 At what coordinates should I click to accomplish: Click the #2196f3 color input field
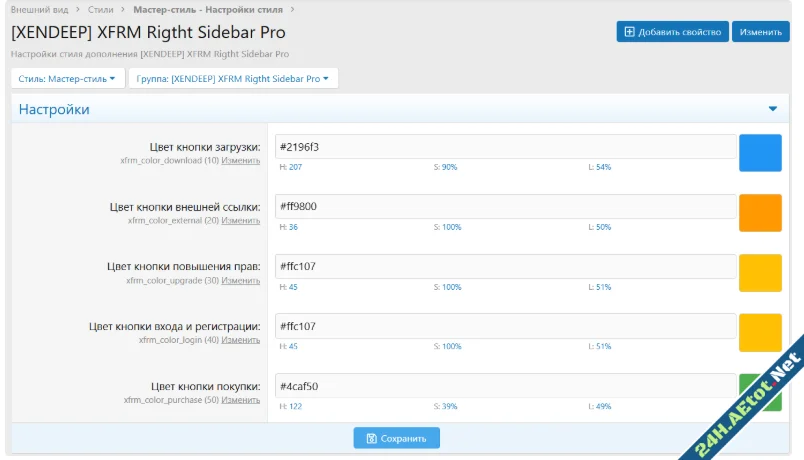pyautogui.click(x=503, y=147)
